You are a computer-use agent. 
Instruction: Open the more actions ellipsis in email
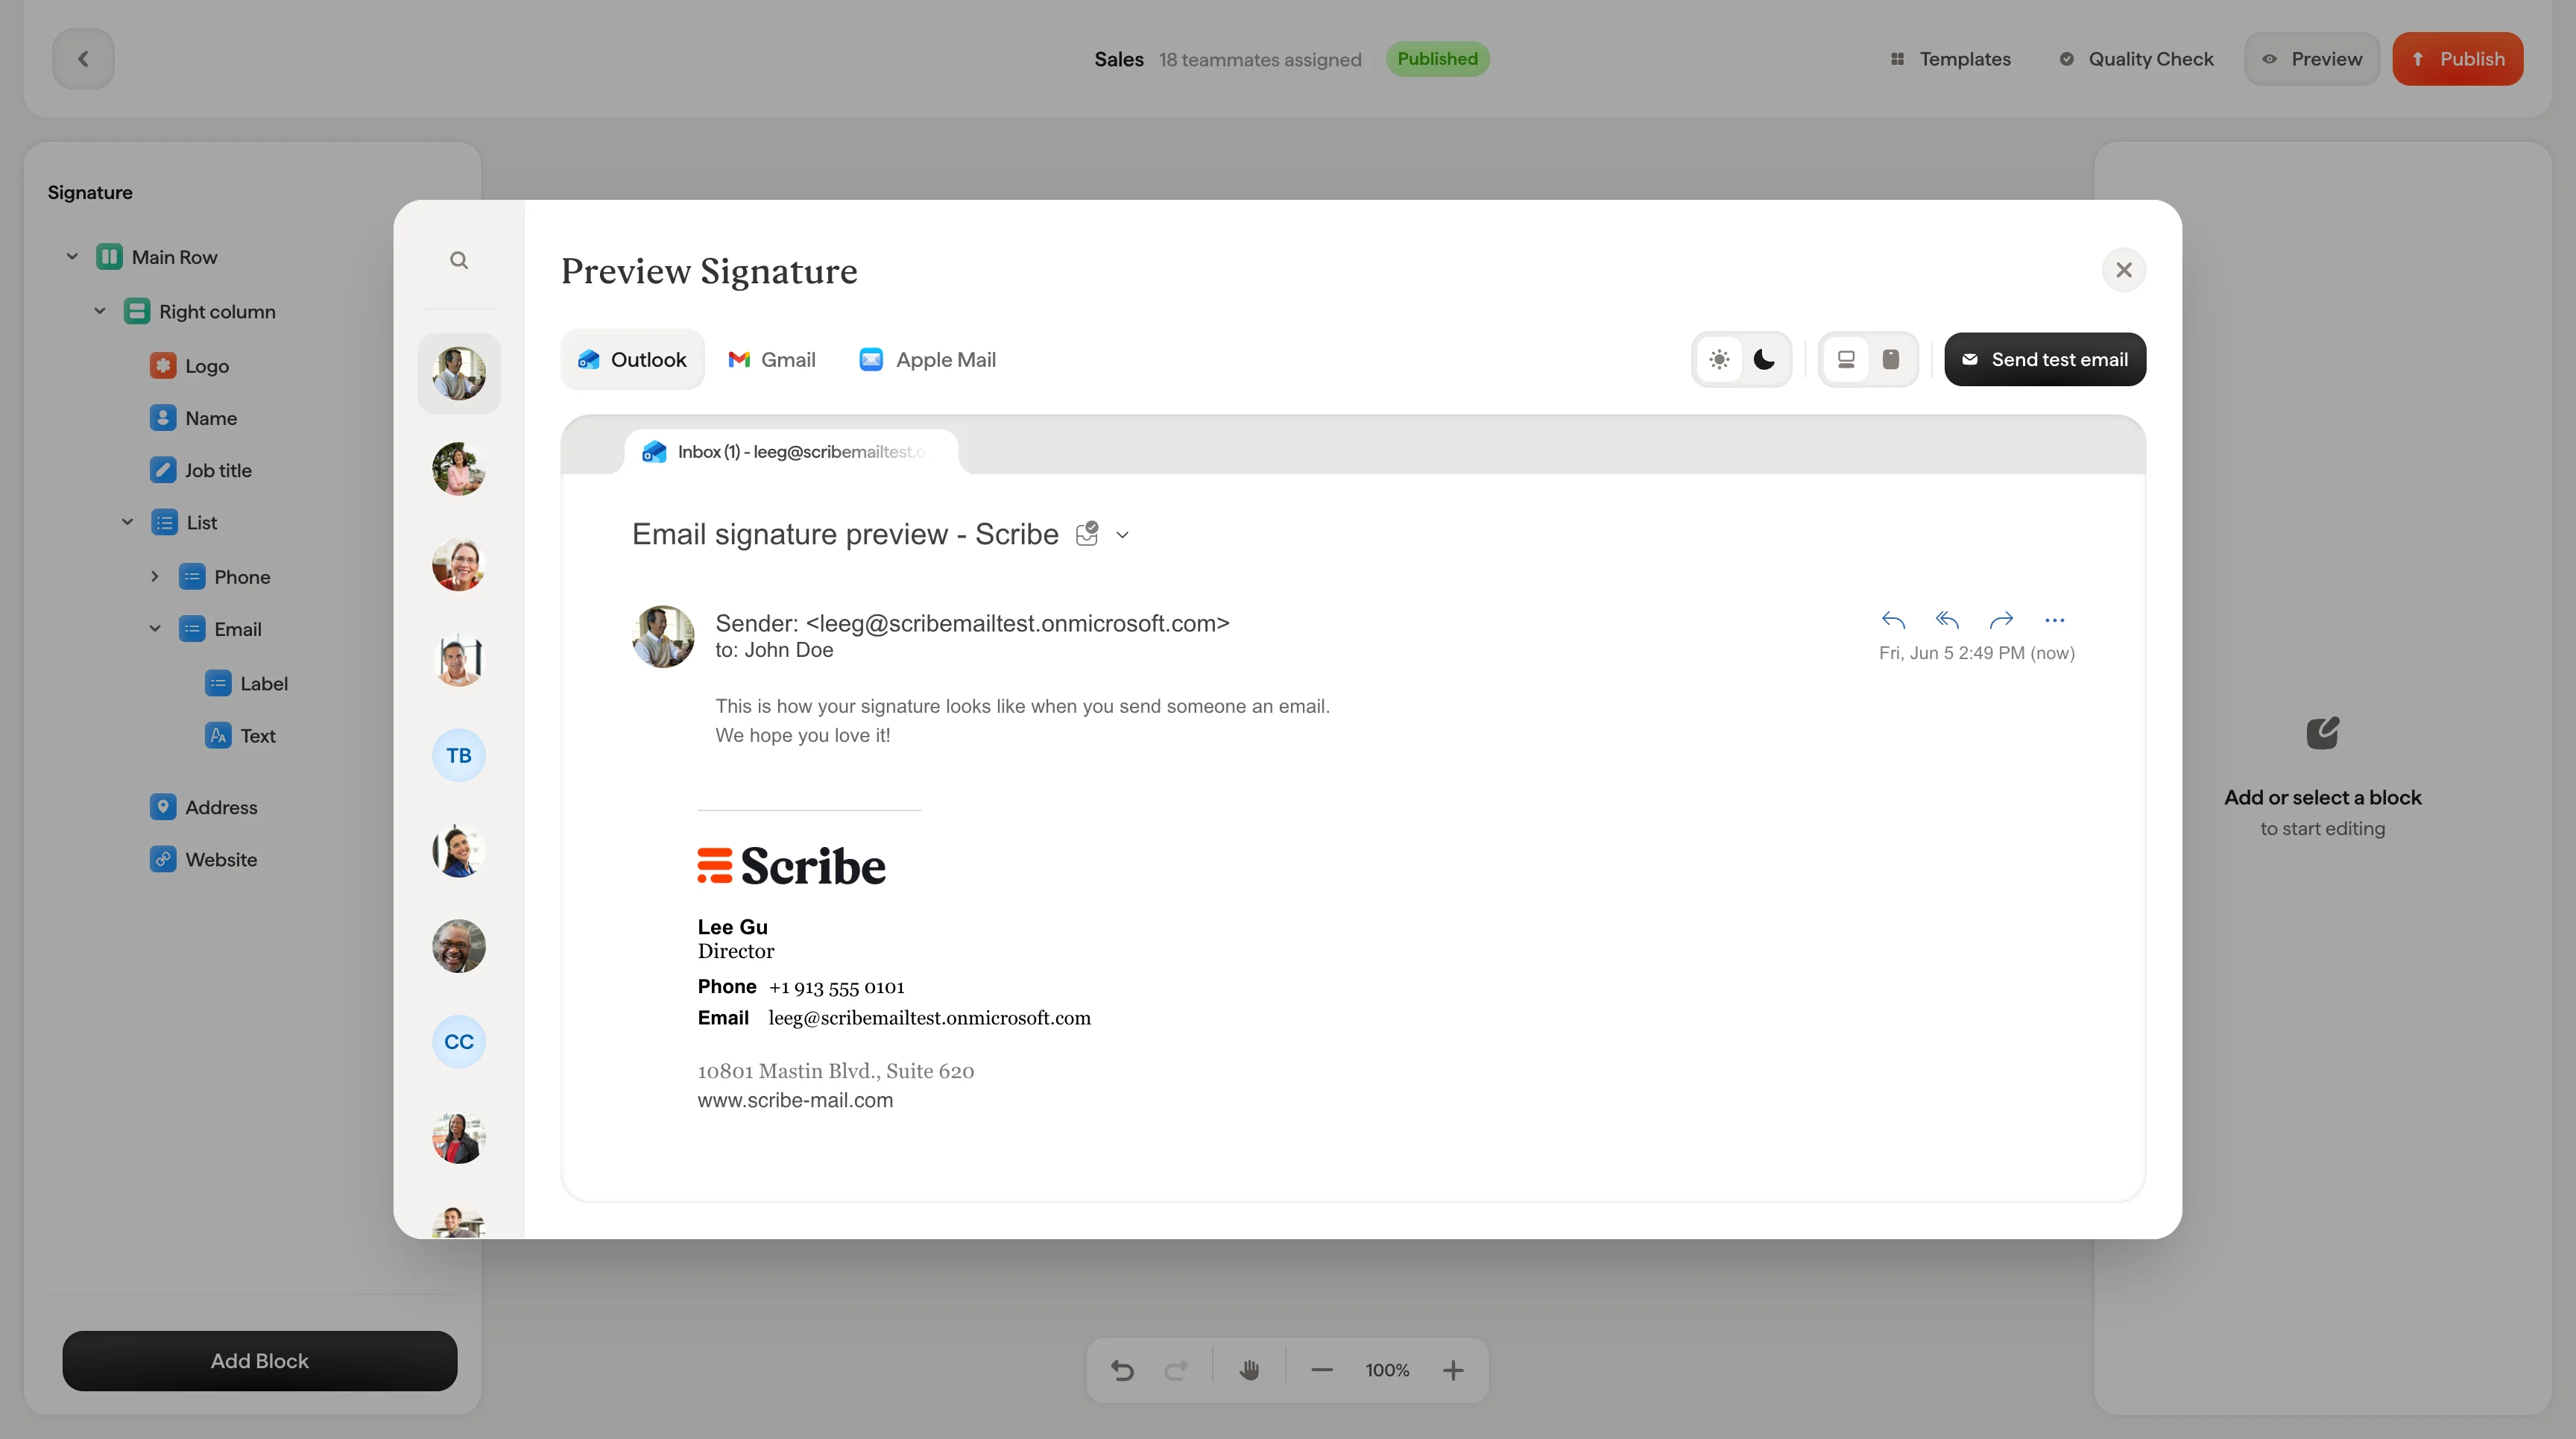2055,620
